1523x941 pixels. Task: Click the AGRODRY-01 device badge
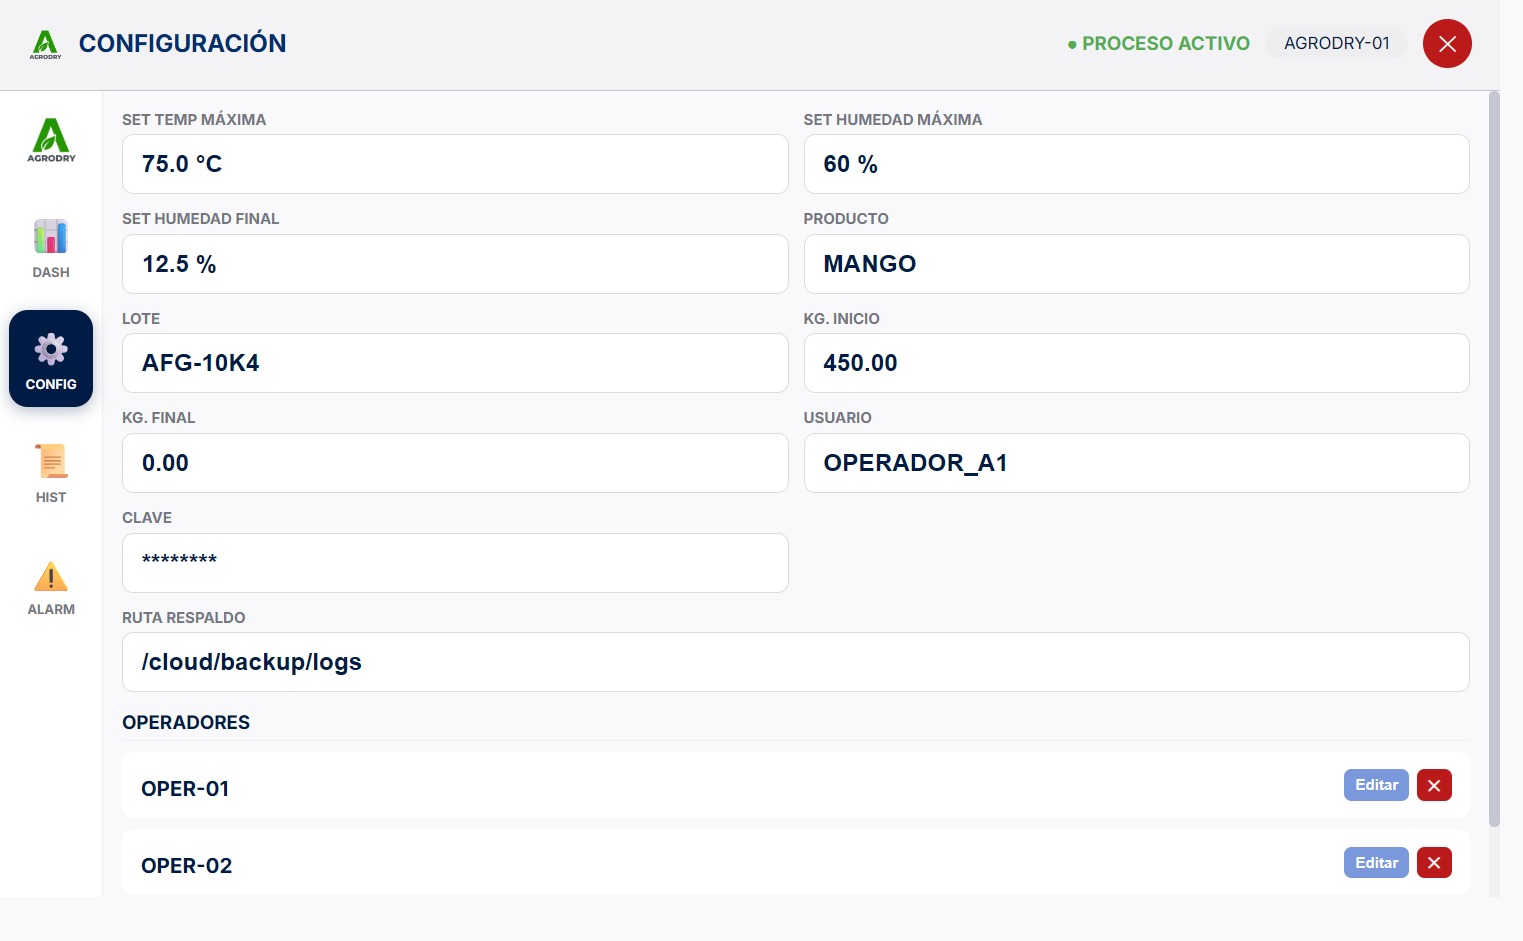pyautogui.click(x=1337, y=43)
